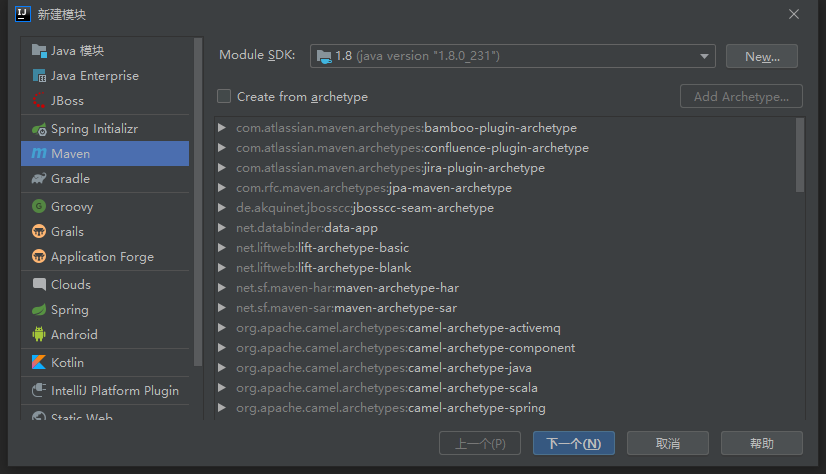Viewport: 826px width, 474px height.
Task: Expand the lift-archetype-basic node
Action: pyautogui.click(x=222, y=248)
